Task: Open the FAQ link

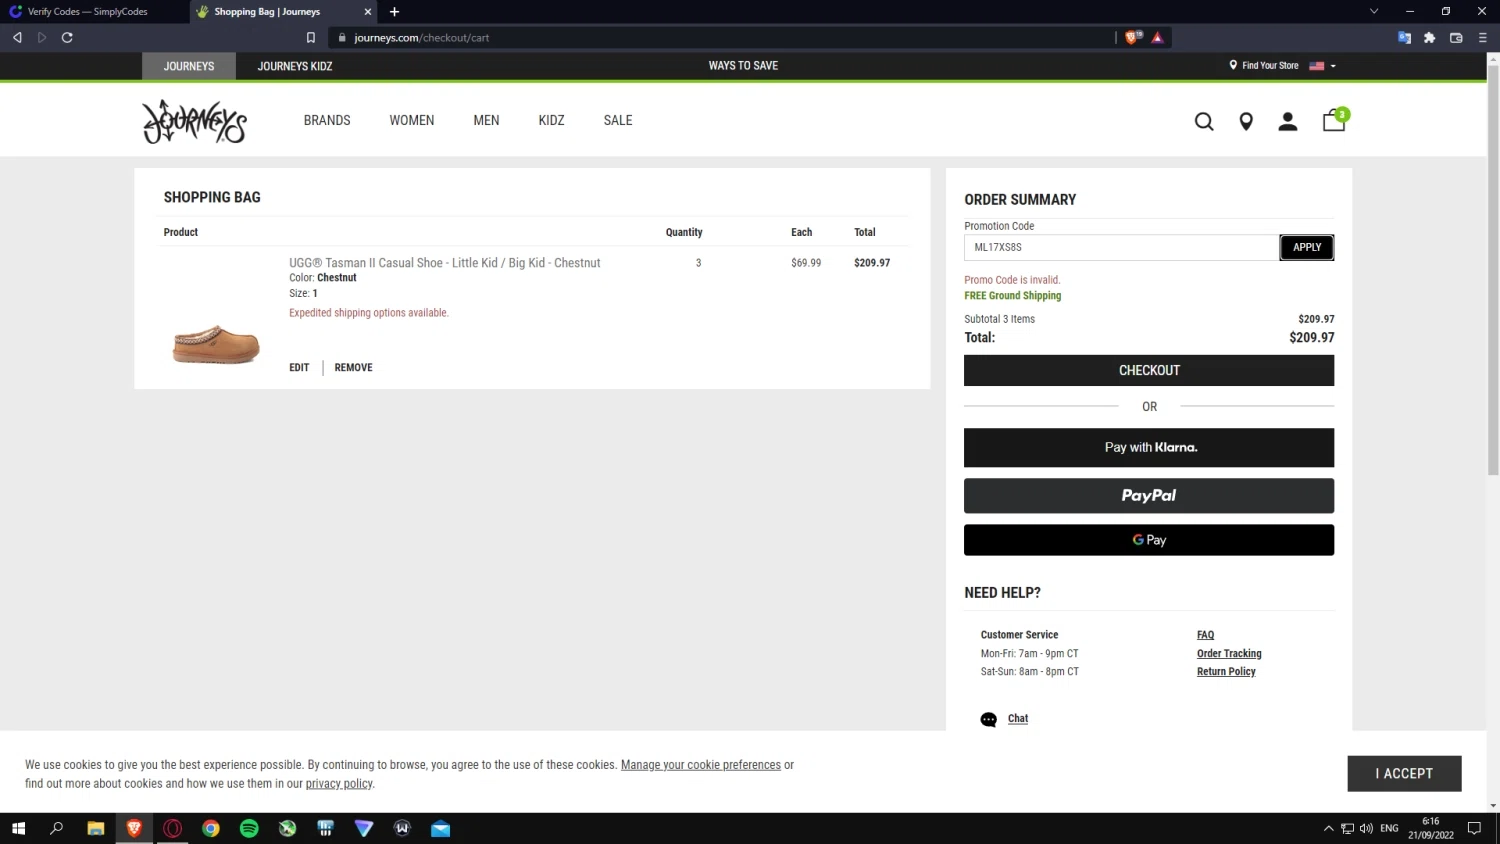Action: tap(1205, 635)
